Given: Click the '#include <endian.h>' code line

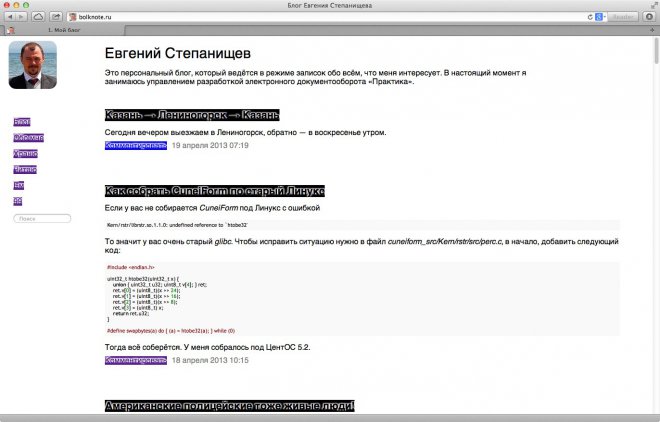Looking at the screenshot, I should pos(131,267).
